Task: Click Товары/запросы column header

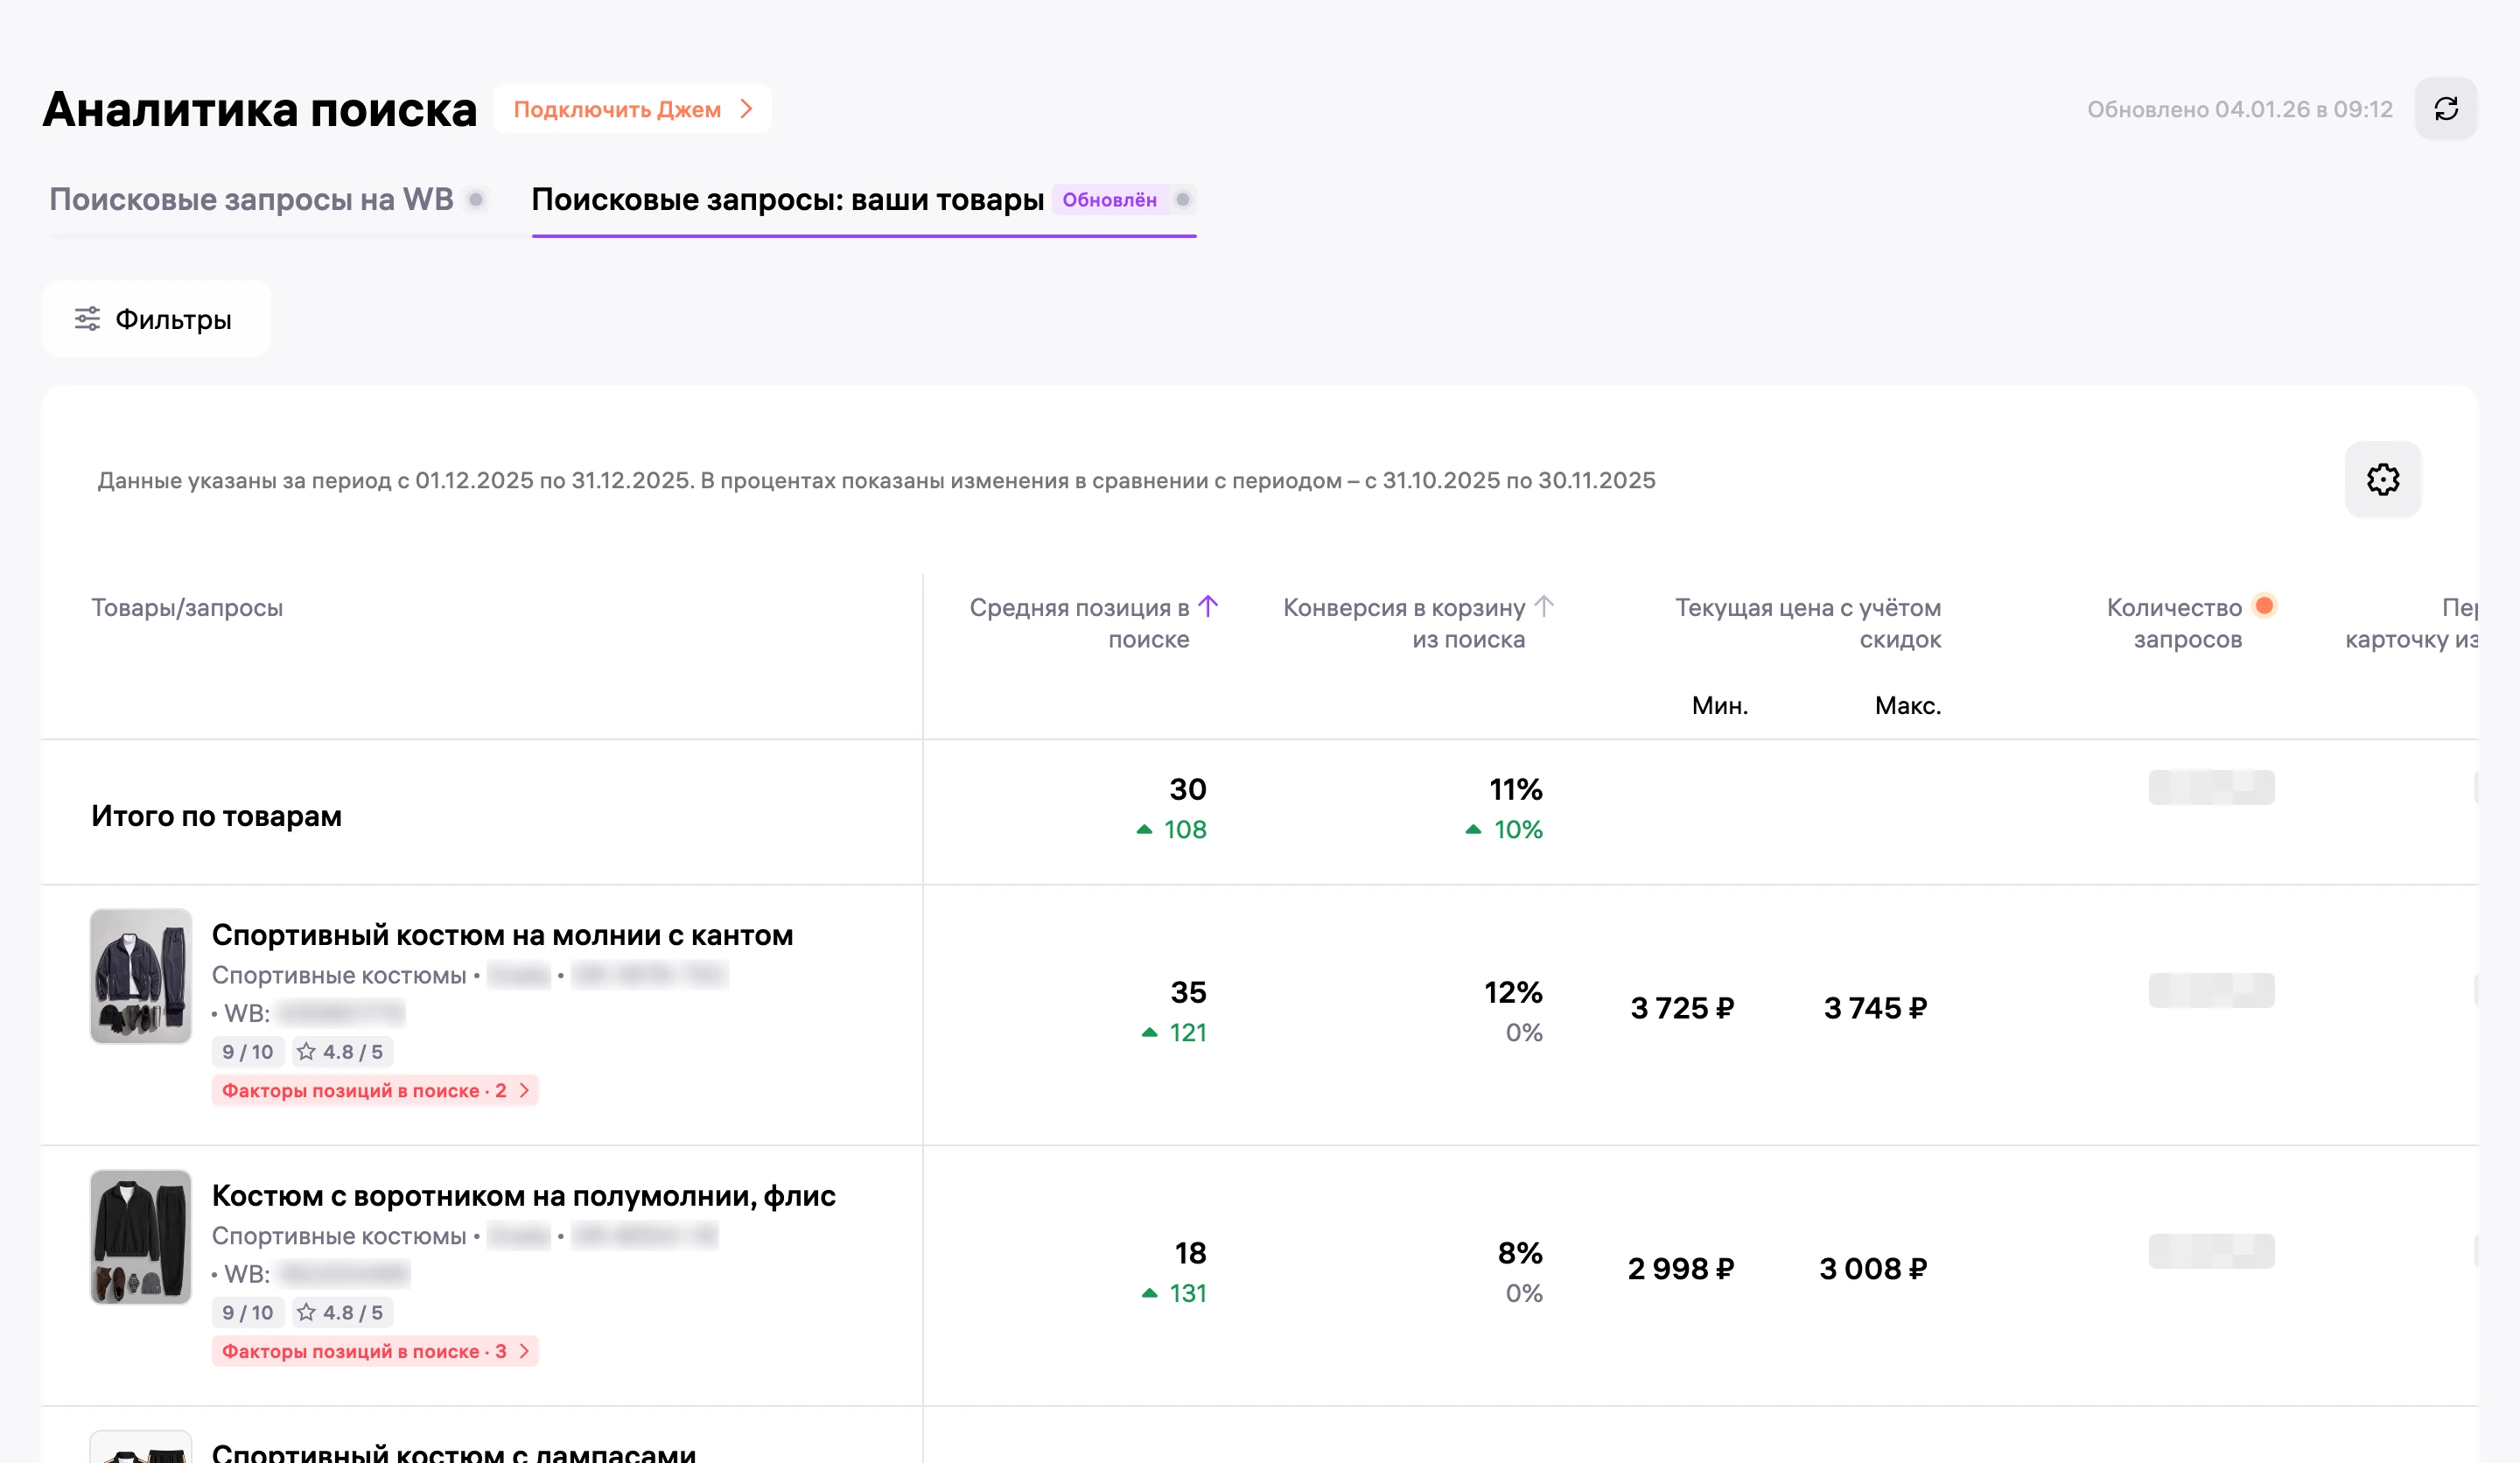Action: 187,607
